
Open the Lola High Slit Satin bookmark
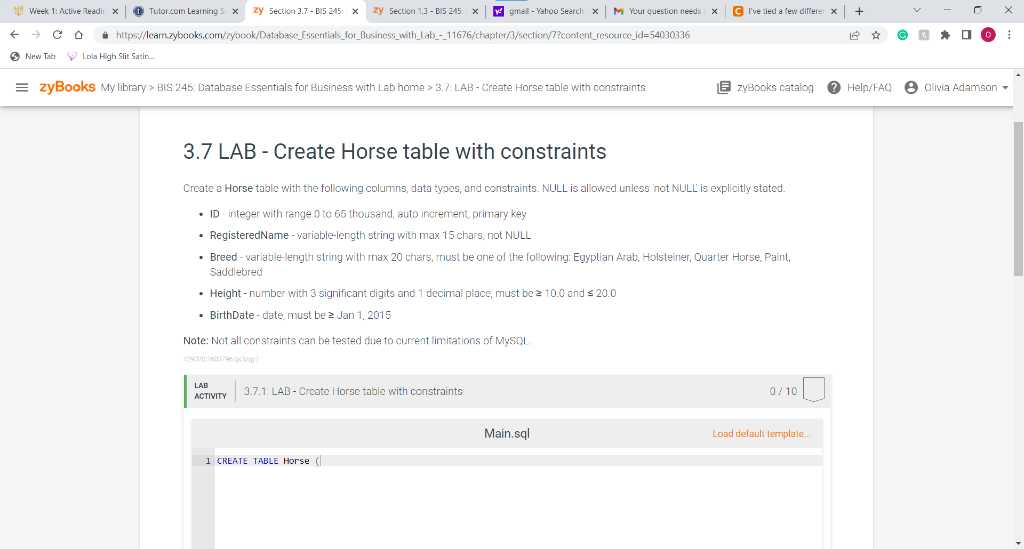[111, 56]
